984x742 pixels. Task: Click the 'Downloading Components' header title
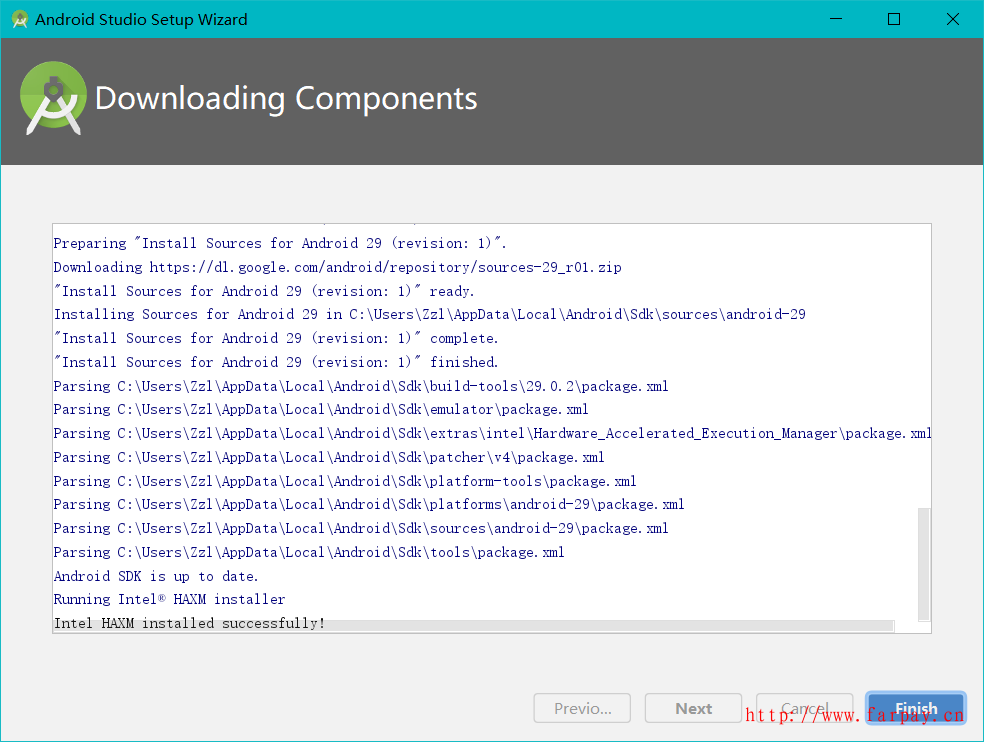point(286,99)
